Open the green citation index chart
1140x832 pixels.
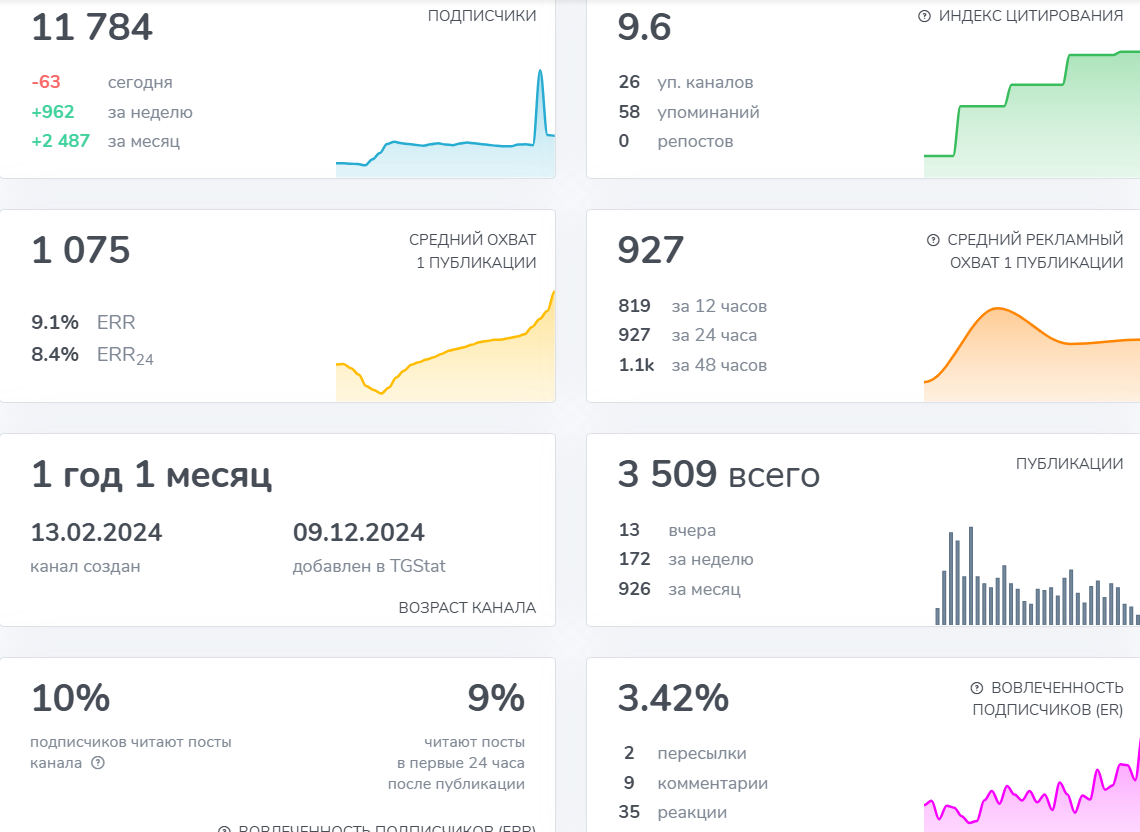point(1032,114)
